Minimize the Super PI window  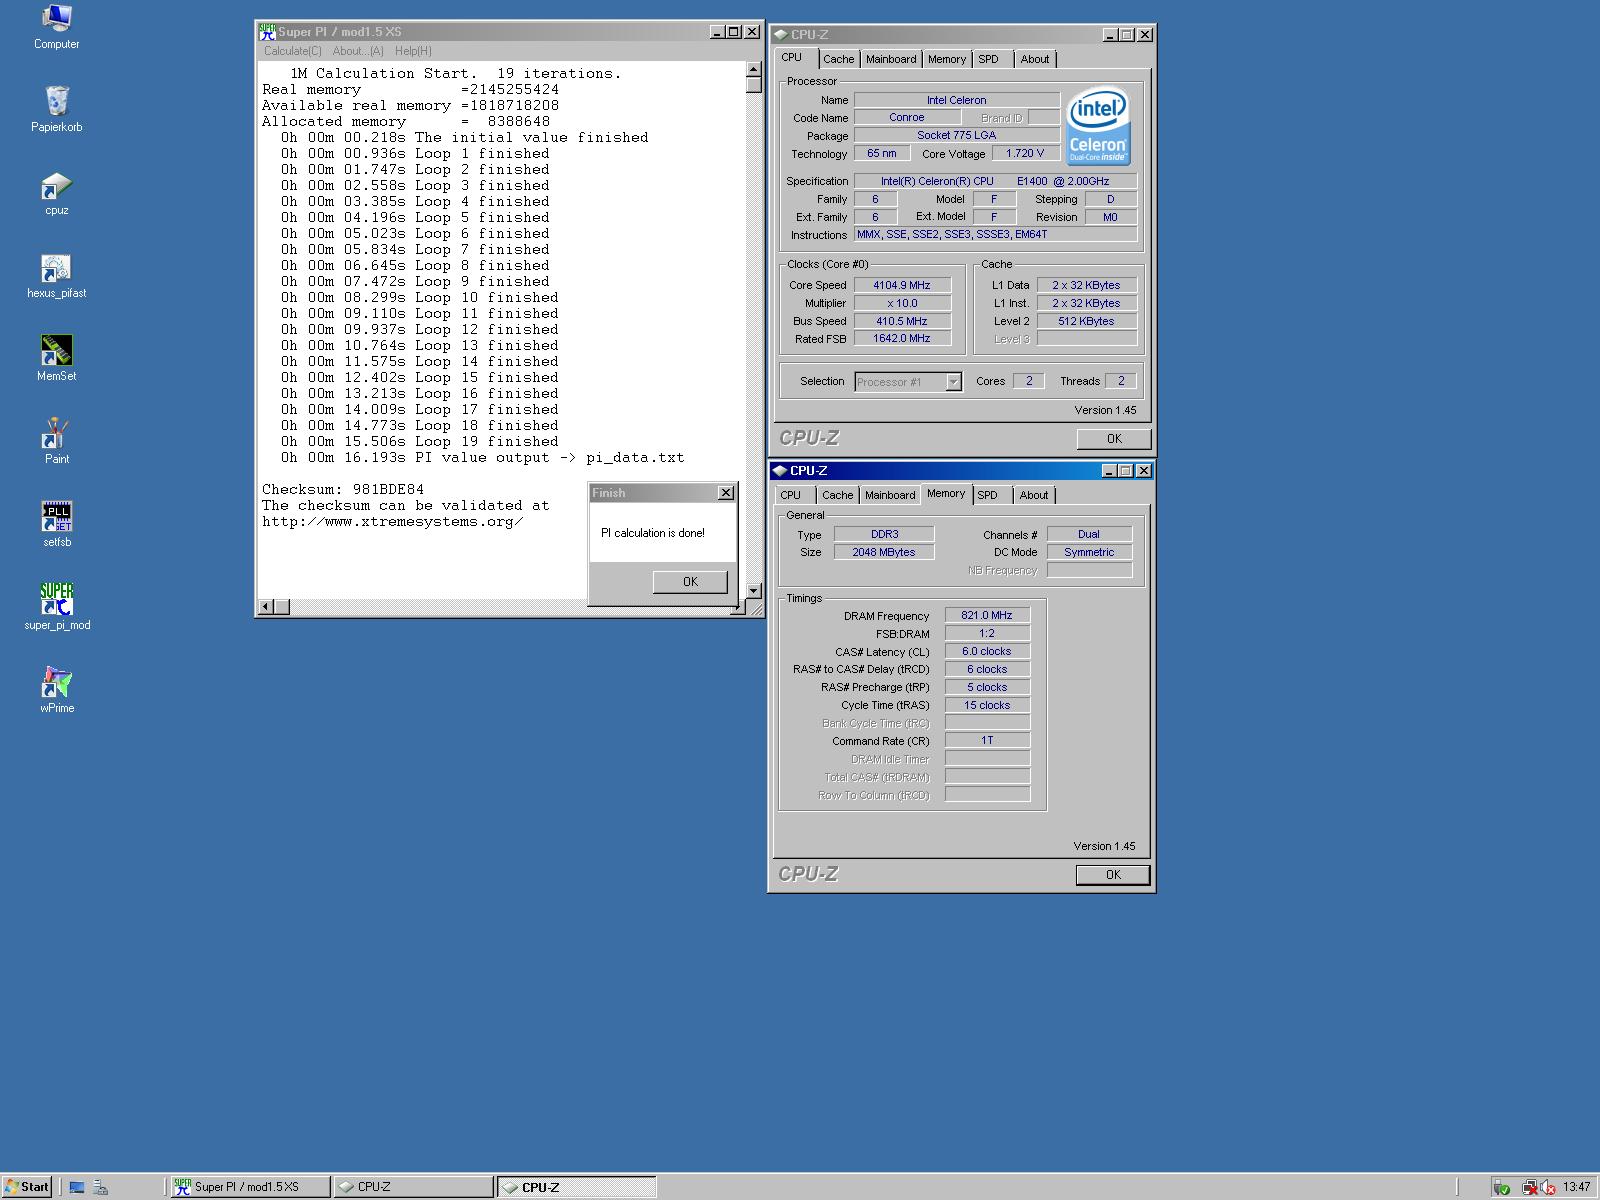coord(717,32)
